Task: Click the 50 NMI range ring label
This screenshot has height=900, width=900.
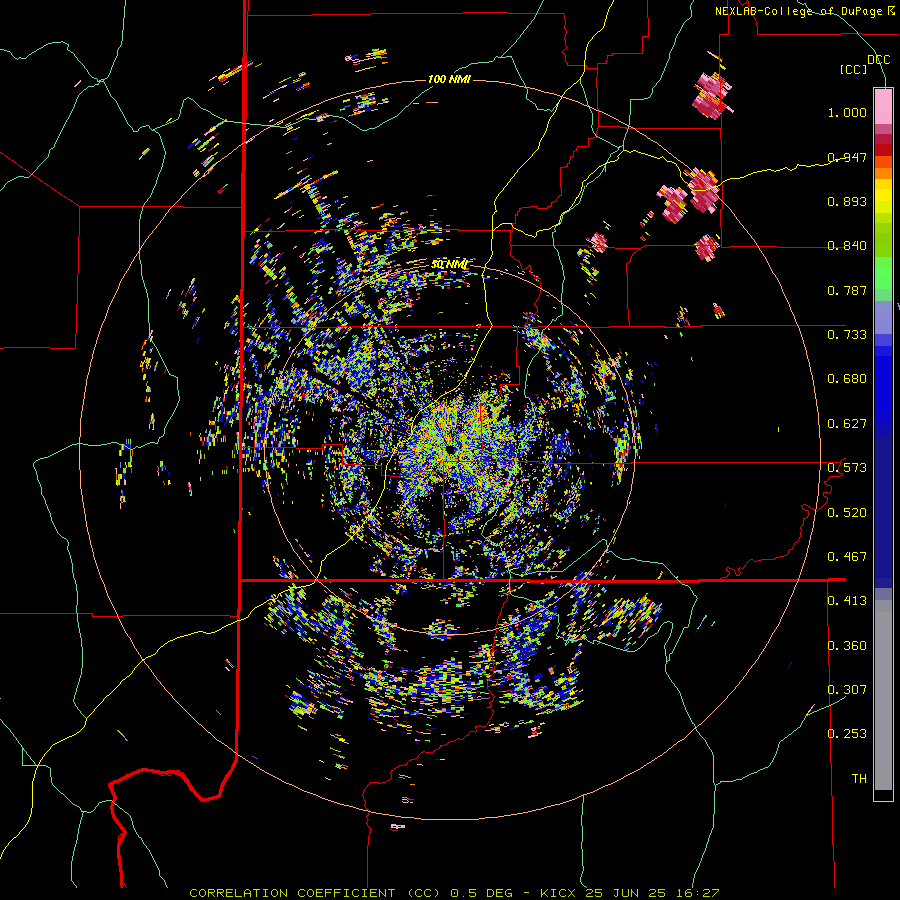Action: 449,265
